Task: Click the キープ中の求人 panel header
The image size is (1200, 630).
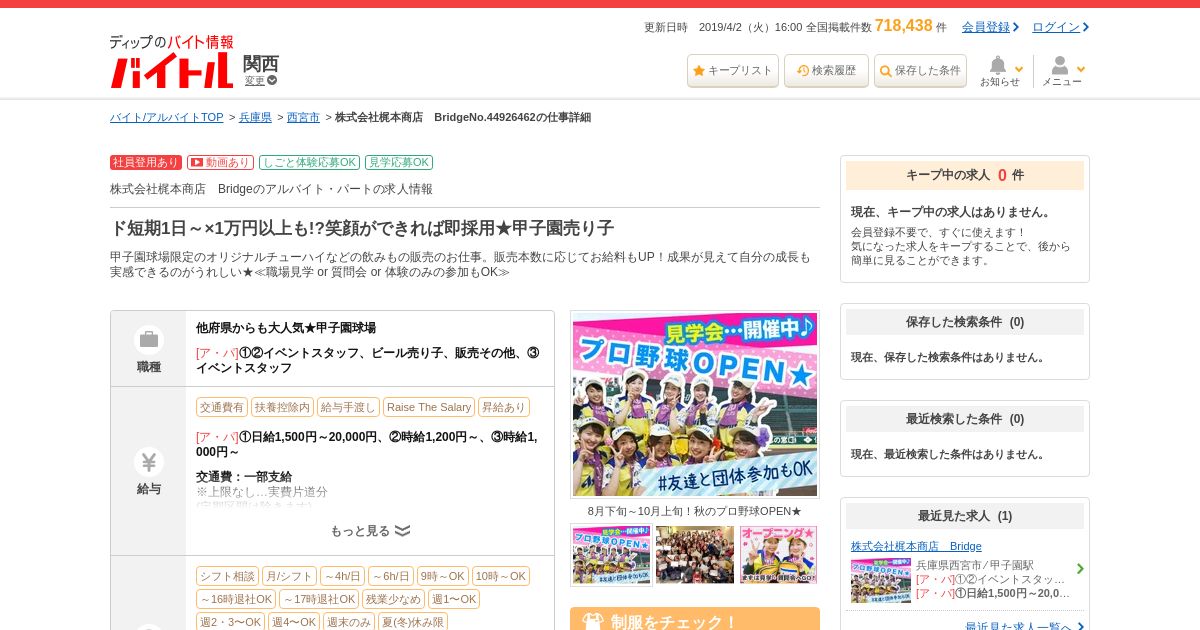Action: 965,175
